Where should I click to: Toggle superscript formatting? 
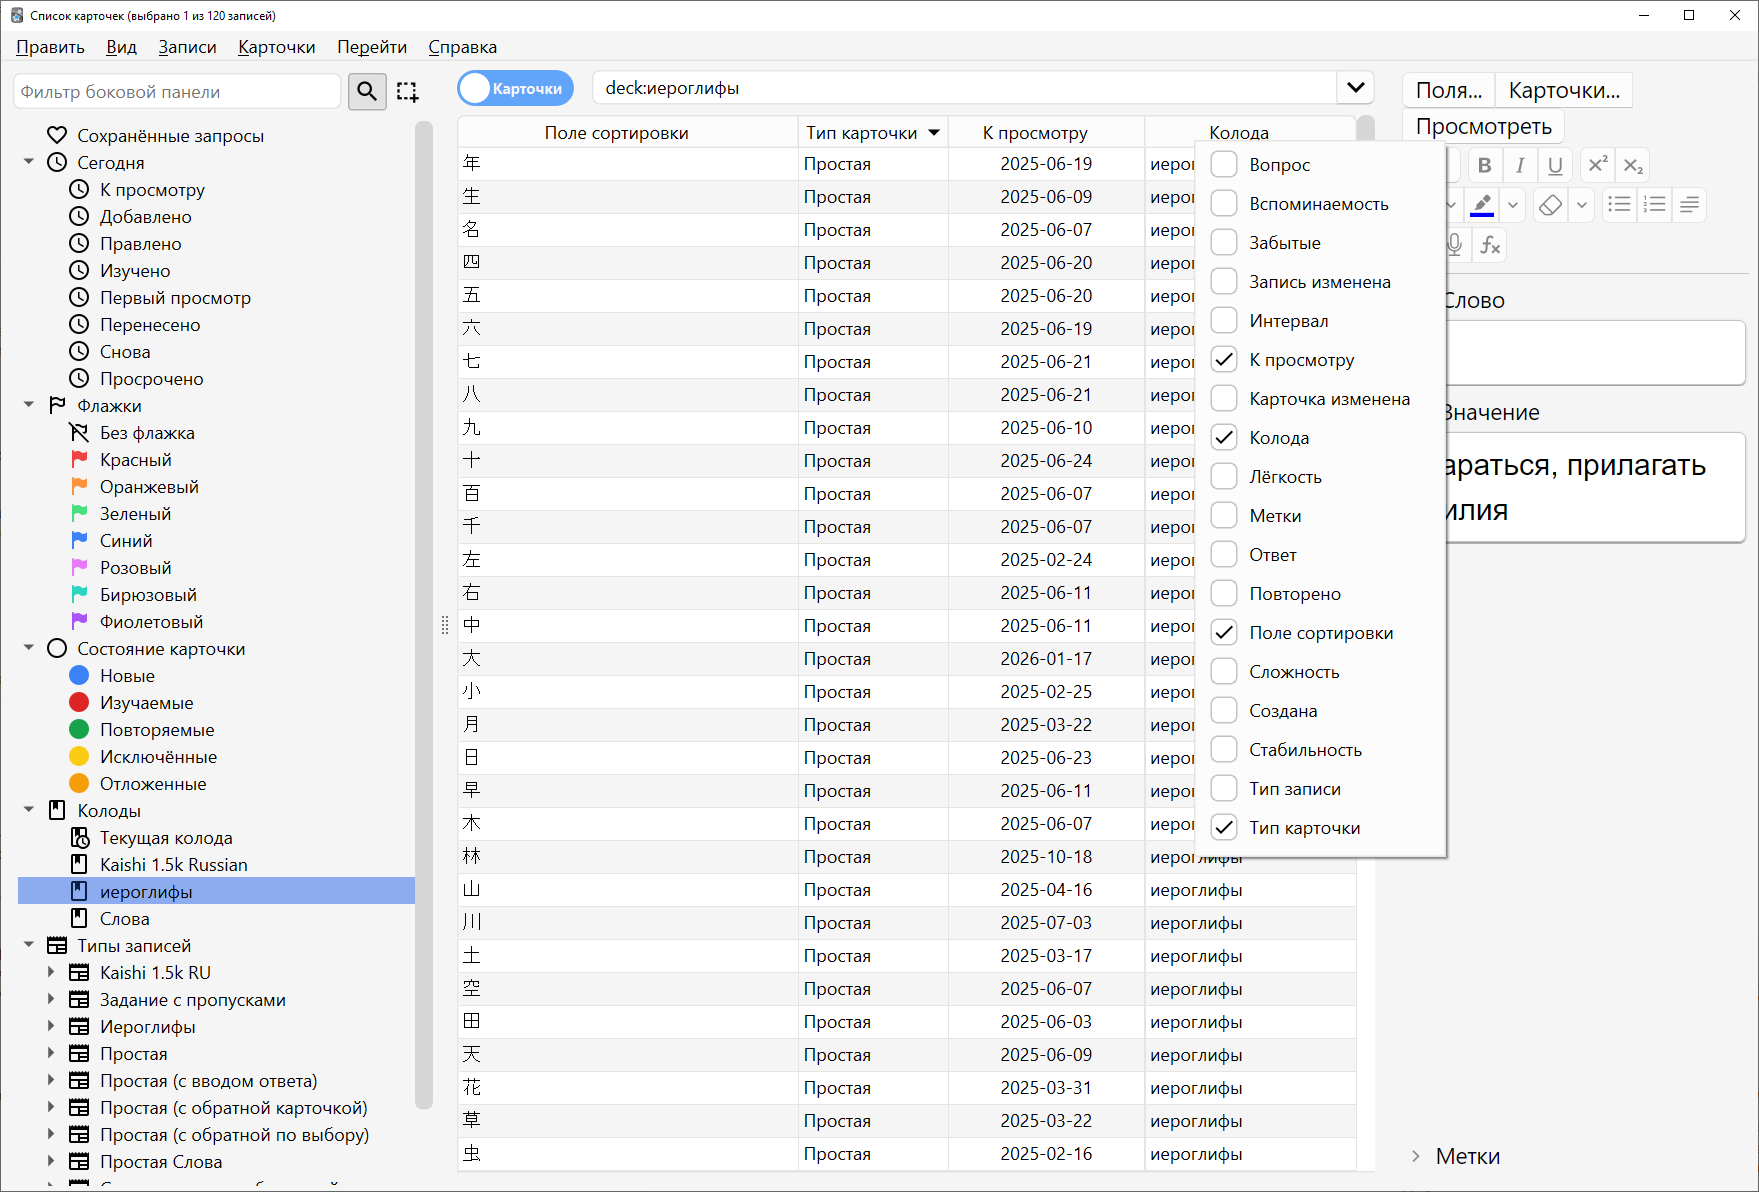coord(1597,166)
